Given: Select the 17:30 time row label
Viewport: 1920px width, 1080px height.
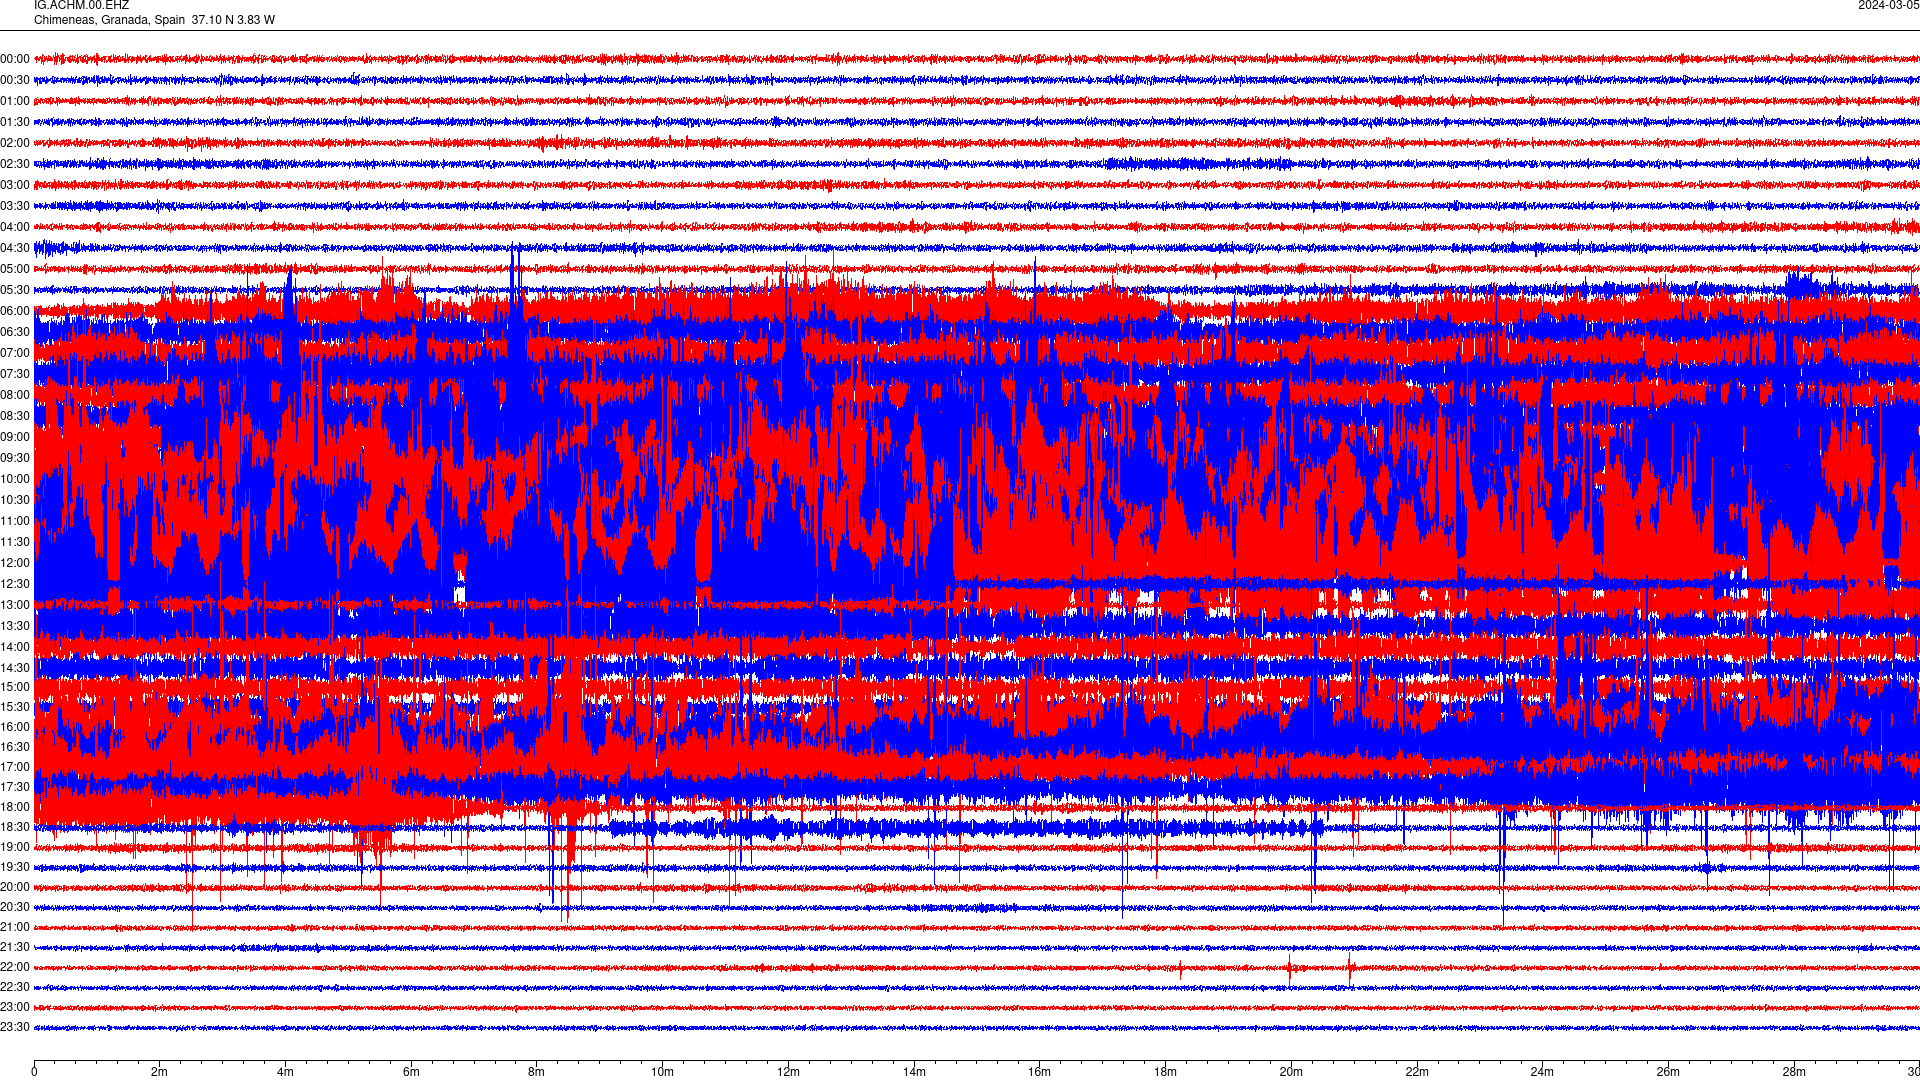Looking at the screenshot, I should coord(15,787).
